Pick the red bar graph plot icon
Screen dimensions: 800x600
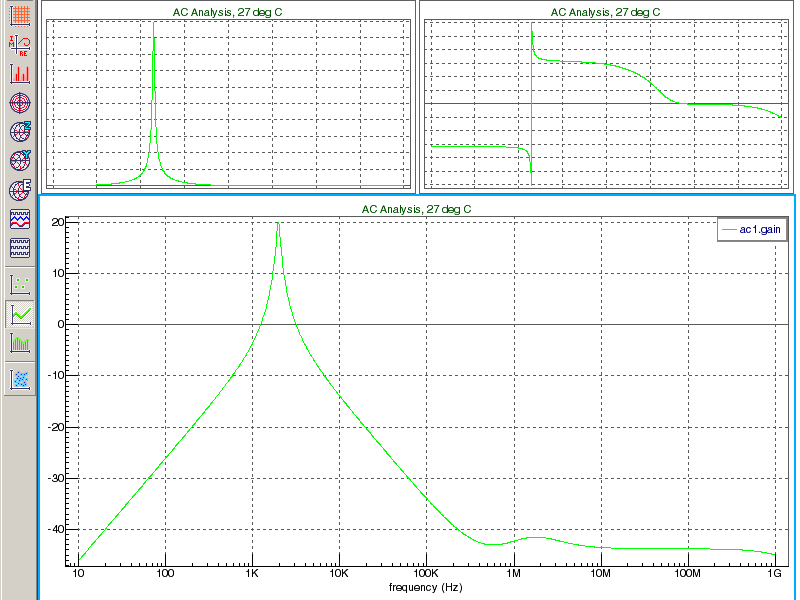click(x=20, y=74)
